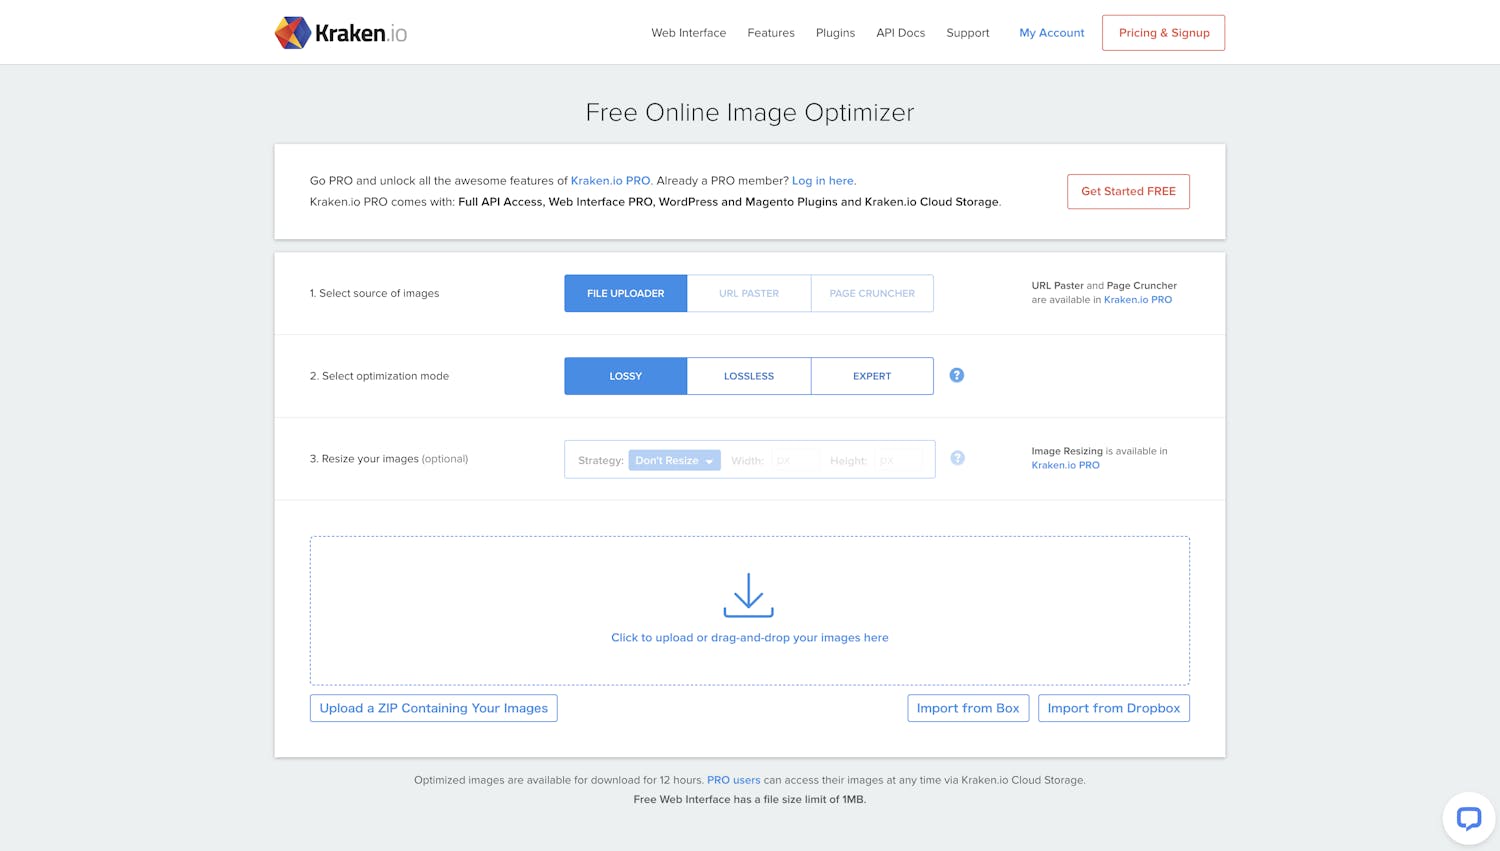The image size is (1500, 851).
Task: Click the resize images help question icon
Action: pyautogui.click(x=957, y=458)
